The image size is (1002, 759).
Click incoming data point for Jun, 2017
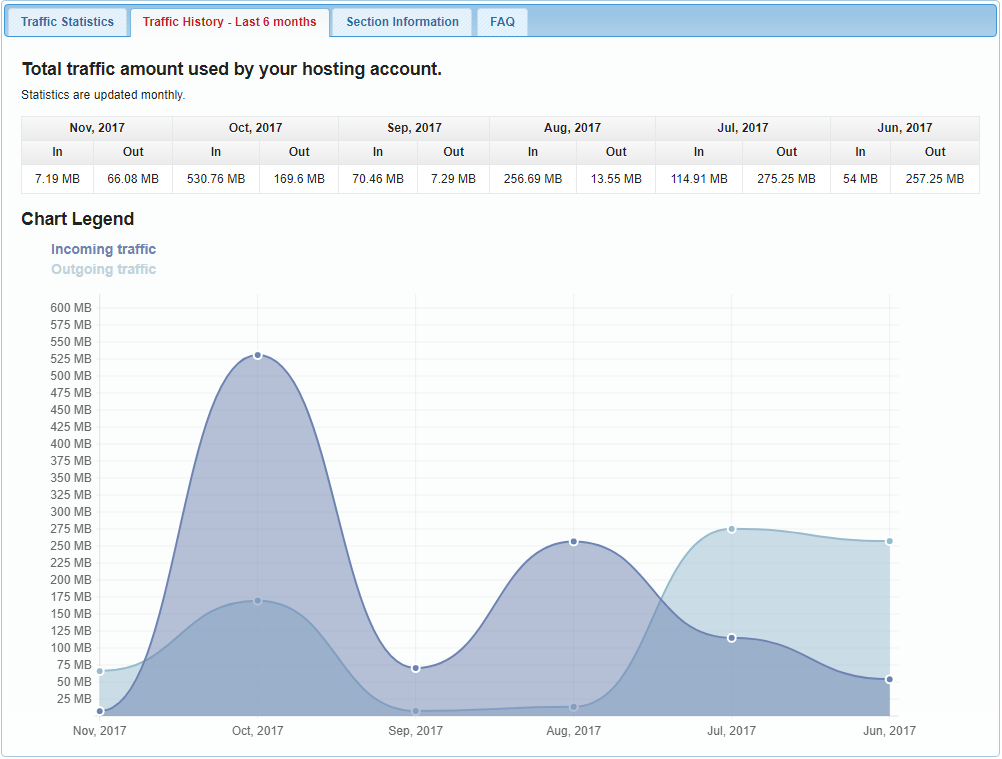click(x=889, y=679)
